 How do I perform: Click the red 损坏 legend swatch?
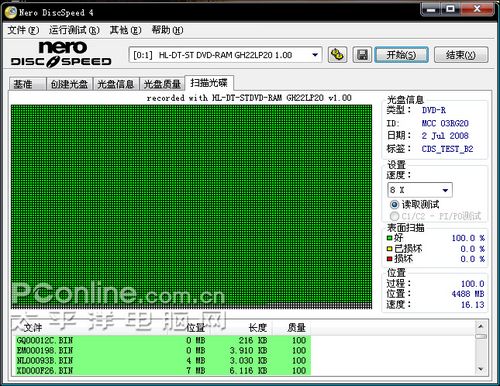click(x=389, y=259)
